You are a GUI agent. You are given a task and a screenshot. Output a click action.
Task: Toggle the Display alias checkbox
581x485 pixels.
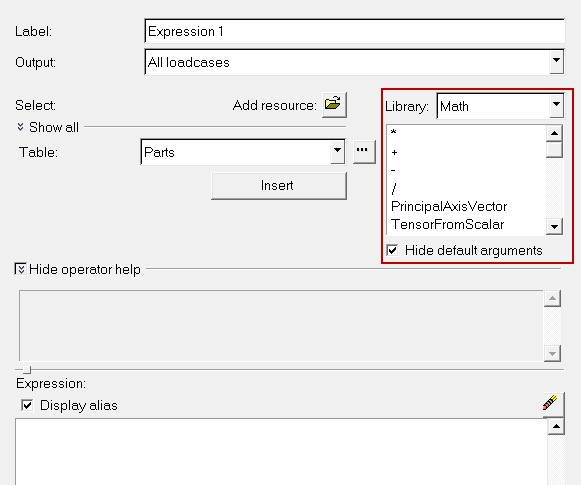tap(27, 405)
